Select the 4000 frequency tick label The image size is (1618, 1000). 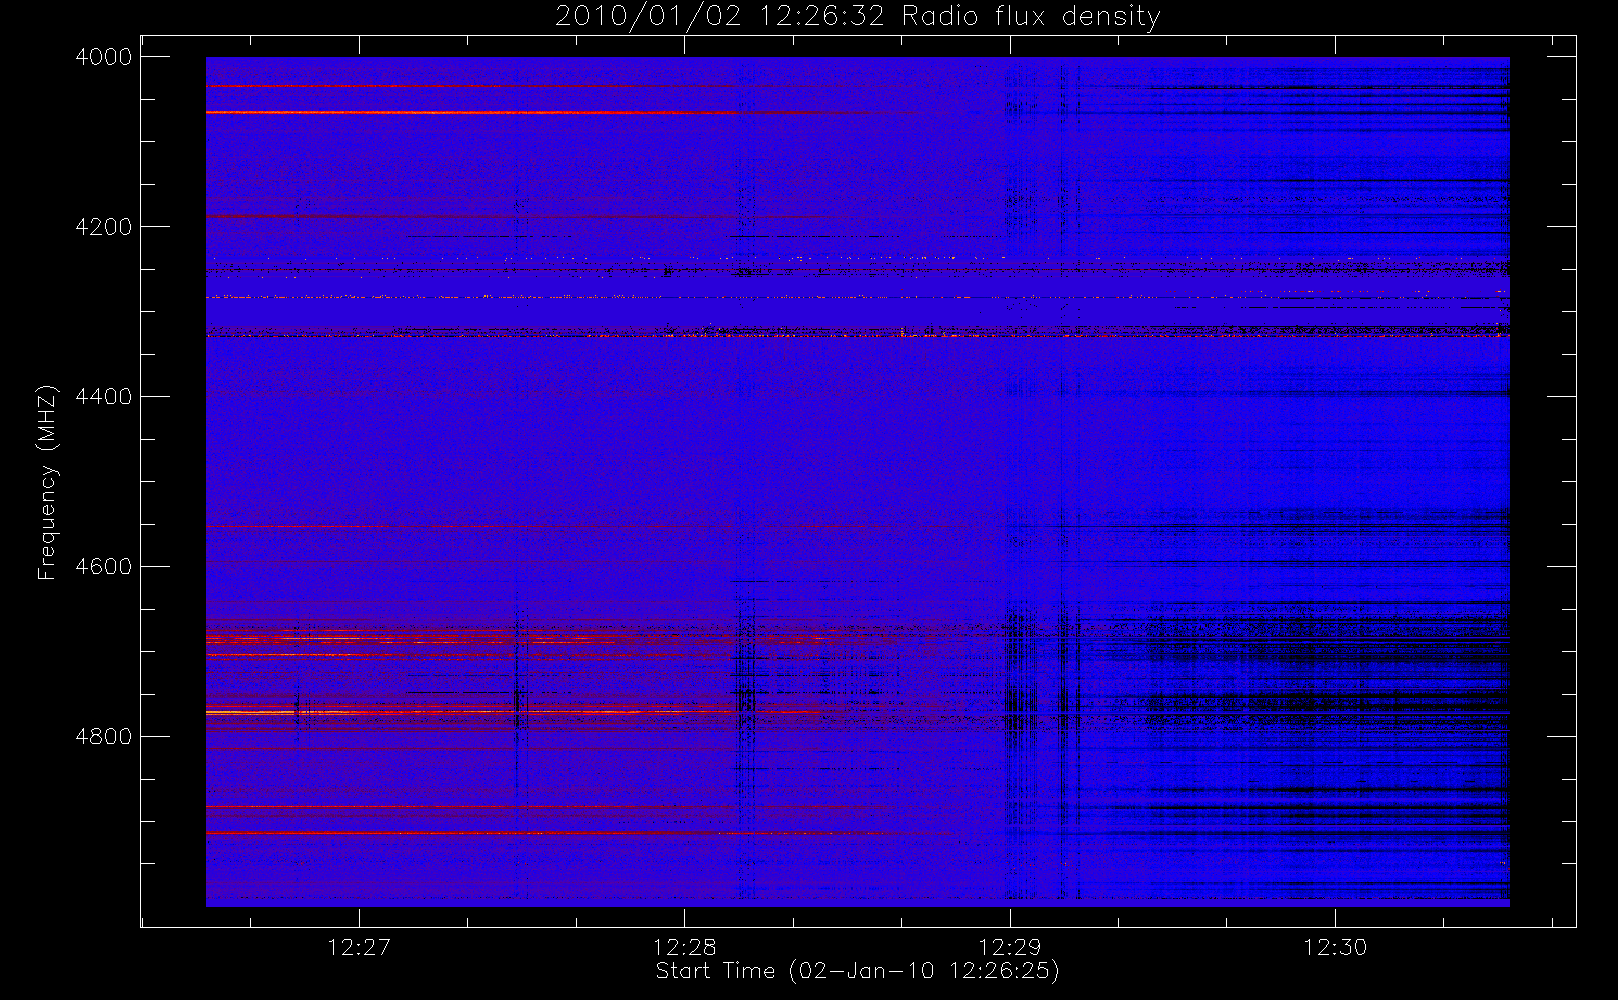[104, 57]
